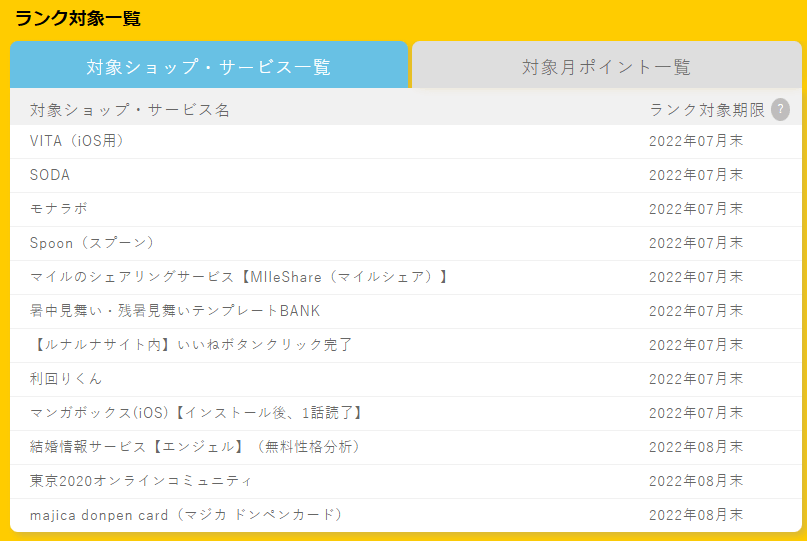Image resolution: width=807 pixels, height=541 pixels.
Task: Click 2022年07月末 date in SODA row
Action: 696,175
